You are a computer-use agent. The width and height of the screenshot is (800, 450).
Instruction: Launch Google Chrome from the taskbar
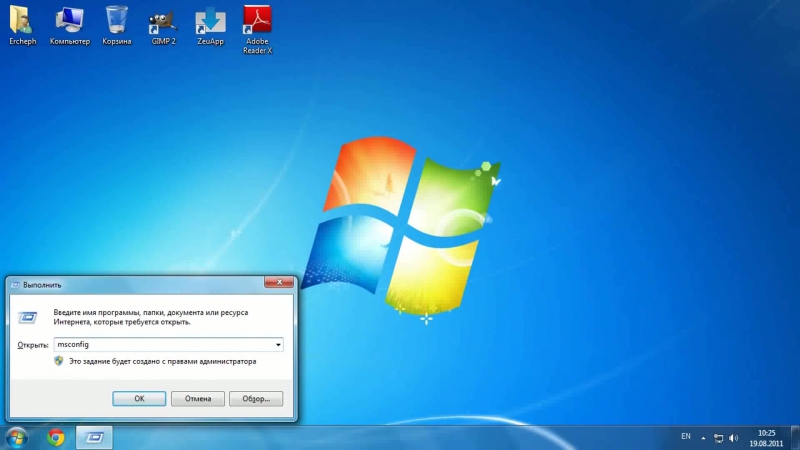pos(56,438)
